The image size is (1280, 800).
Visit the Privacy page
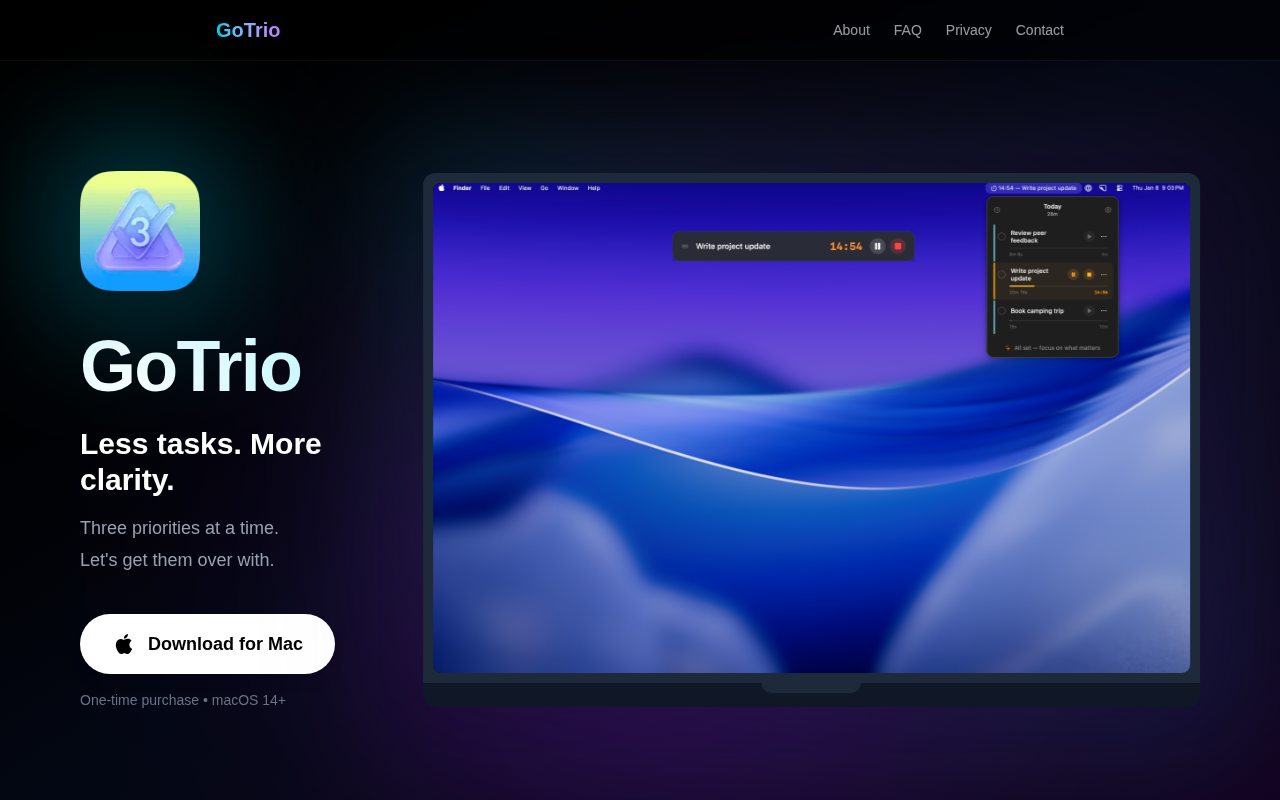coord(969,30)
